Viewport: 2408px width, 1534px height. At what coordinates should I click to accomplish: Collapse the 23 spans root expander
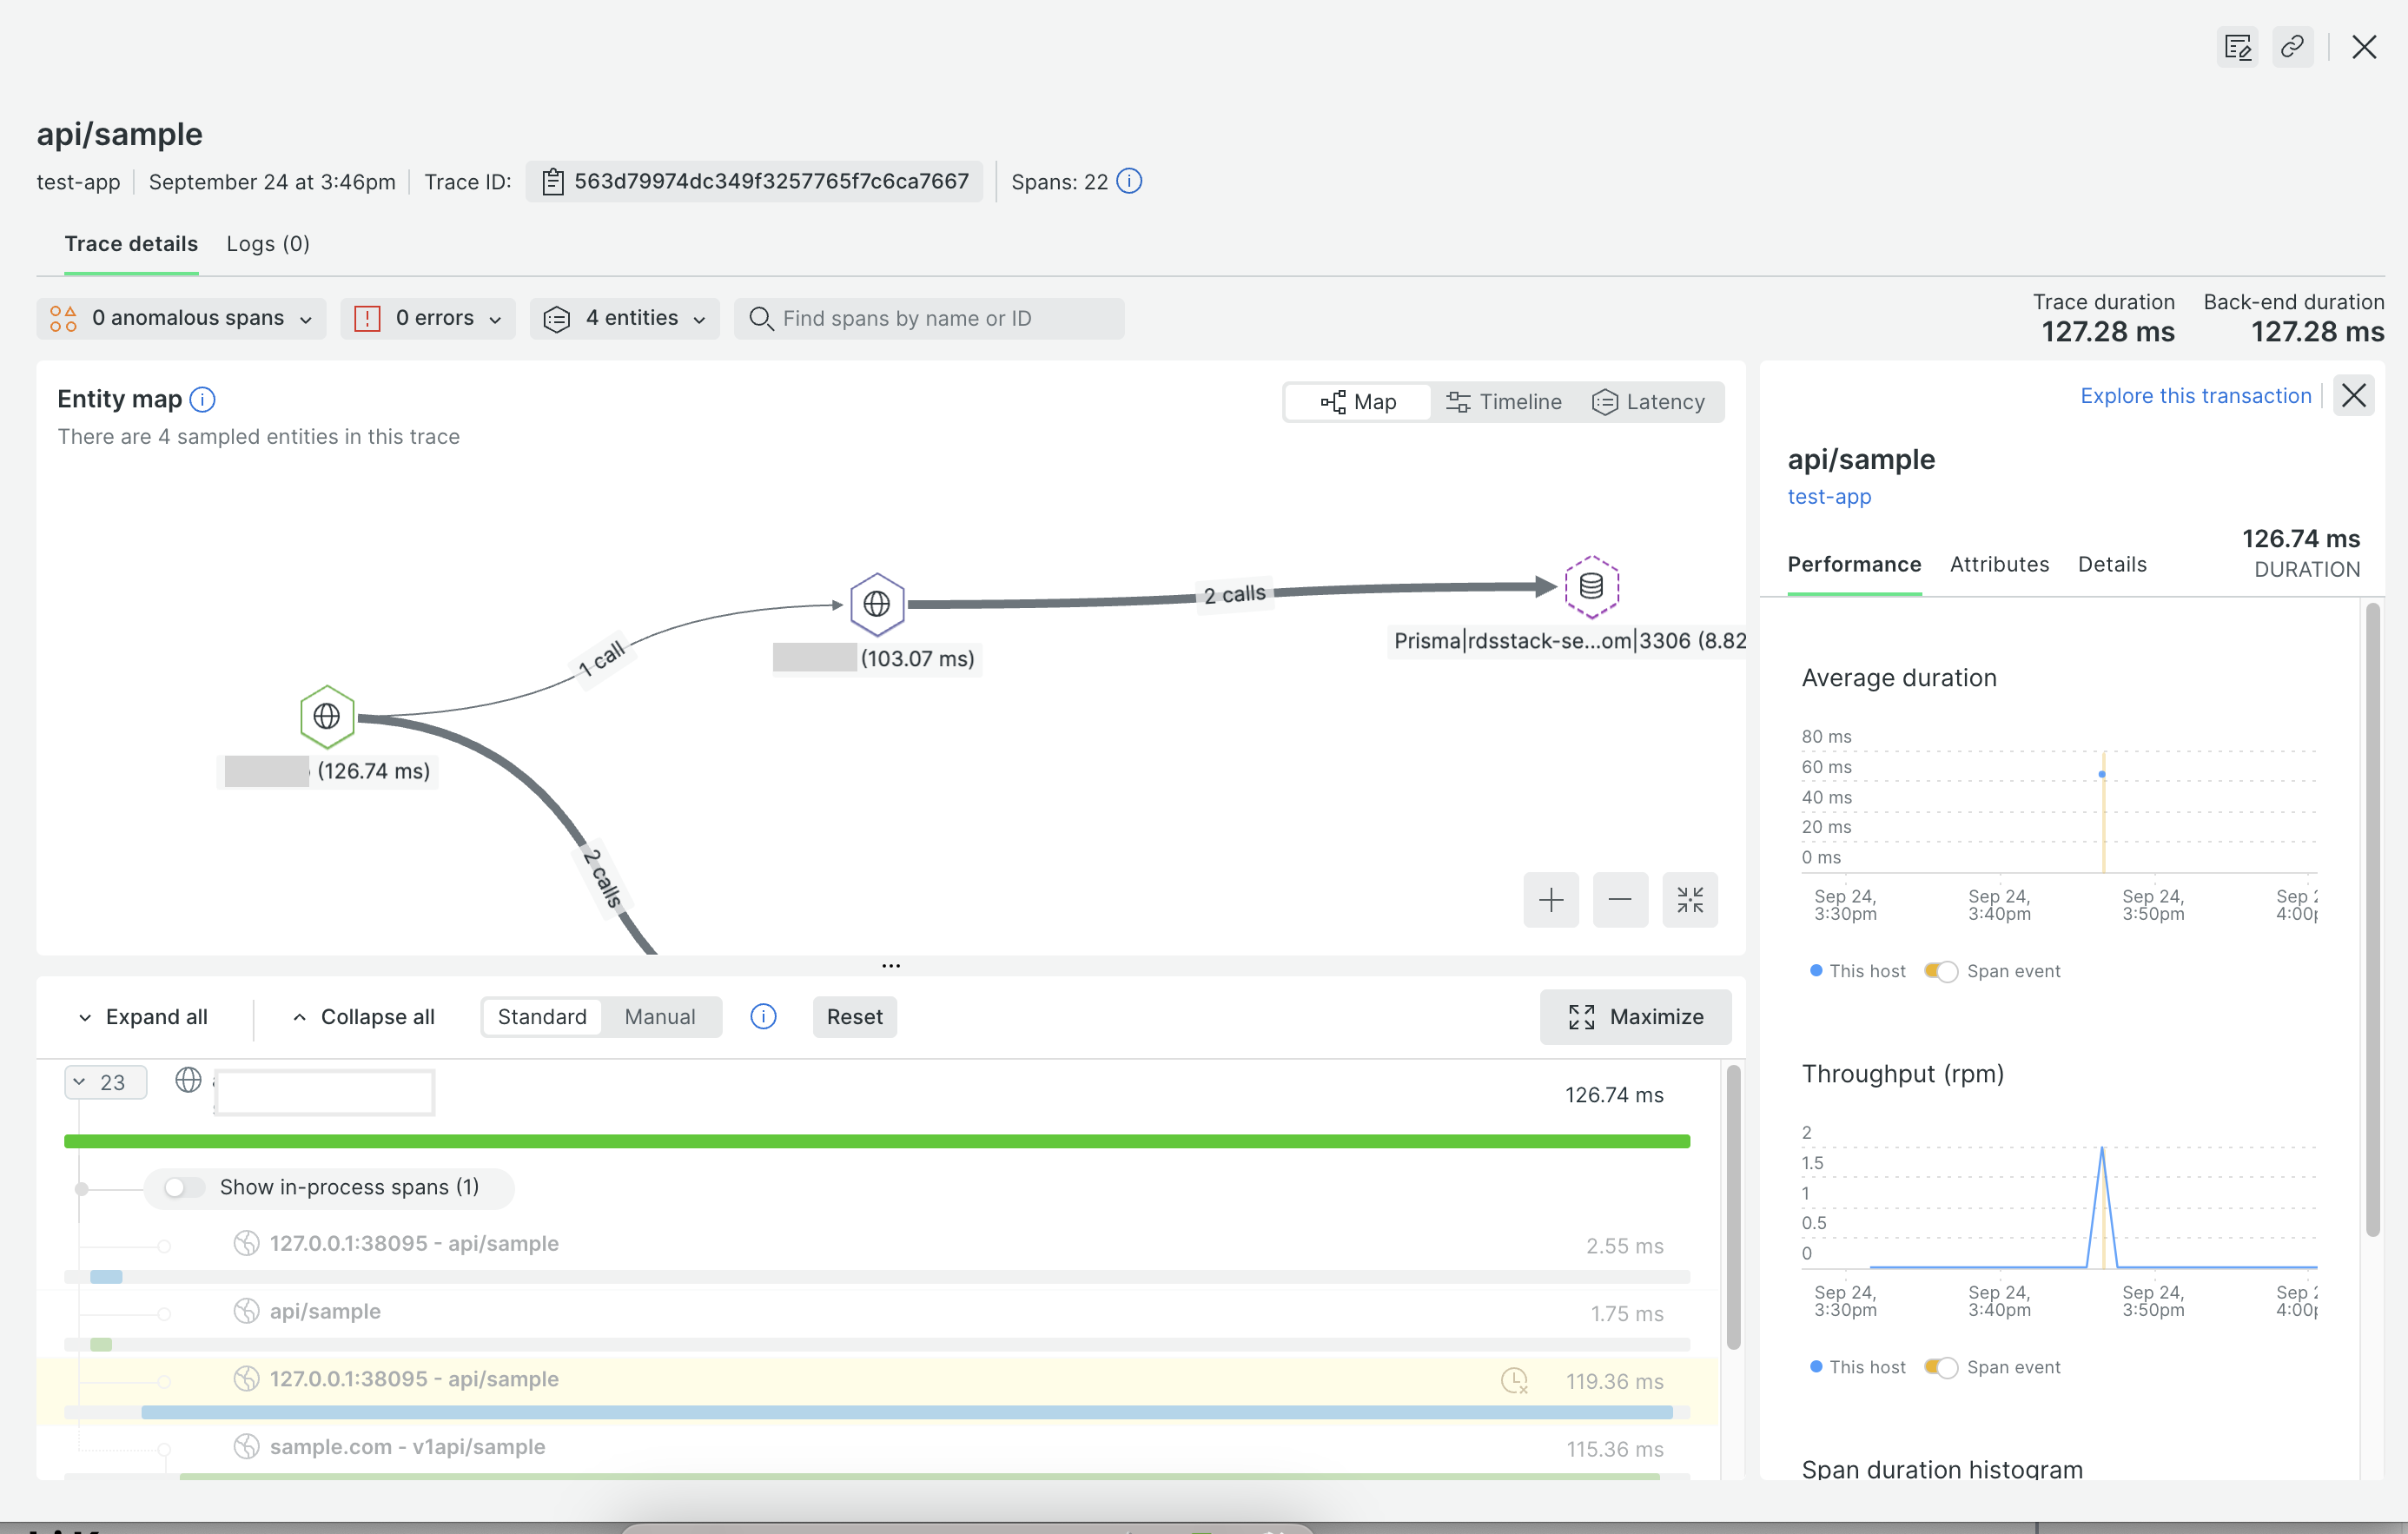point(105,1082)
